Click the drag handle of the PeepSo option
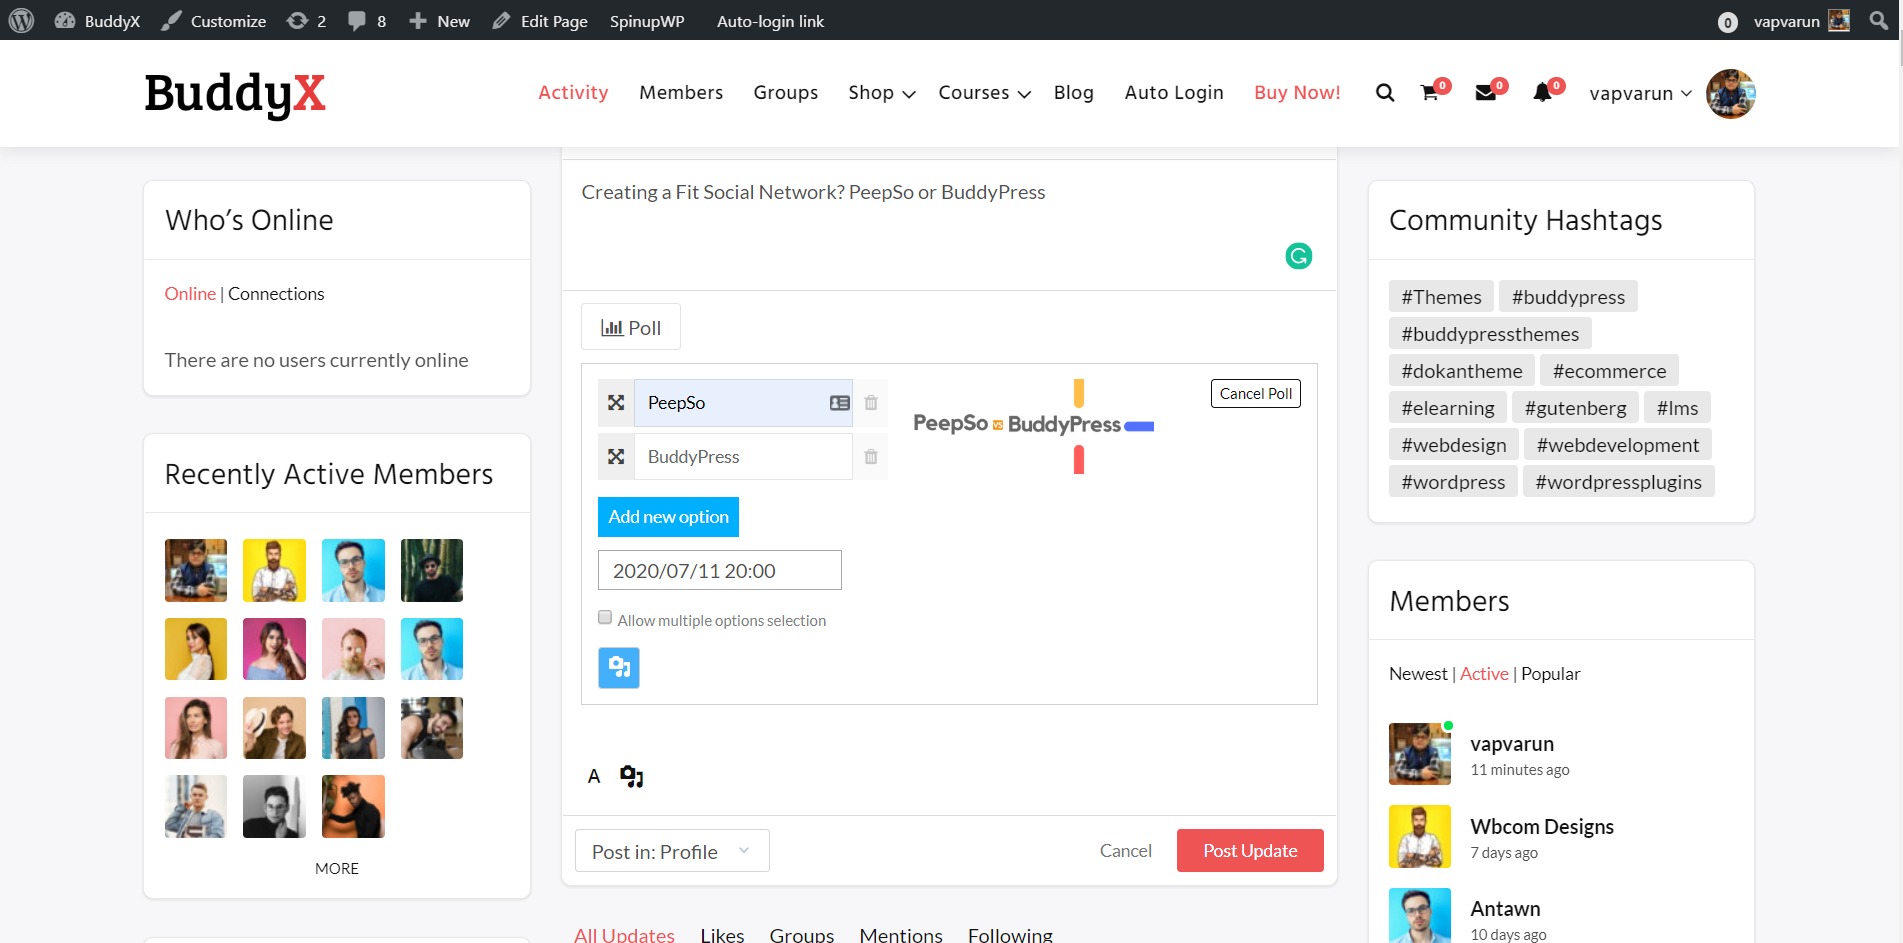The image size is (1903, 943). (x=616, y=402)
